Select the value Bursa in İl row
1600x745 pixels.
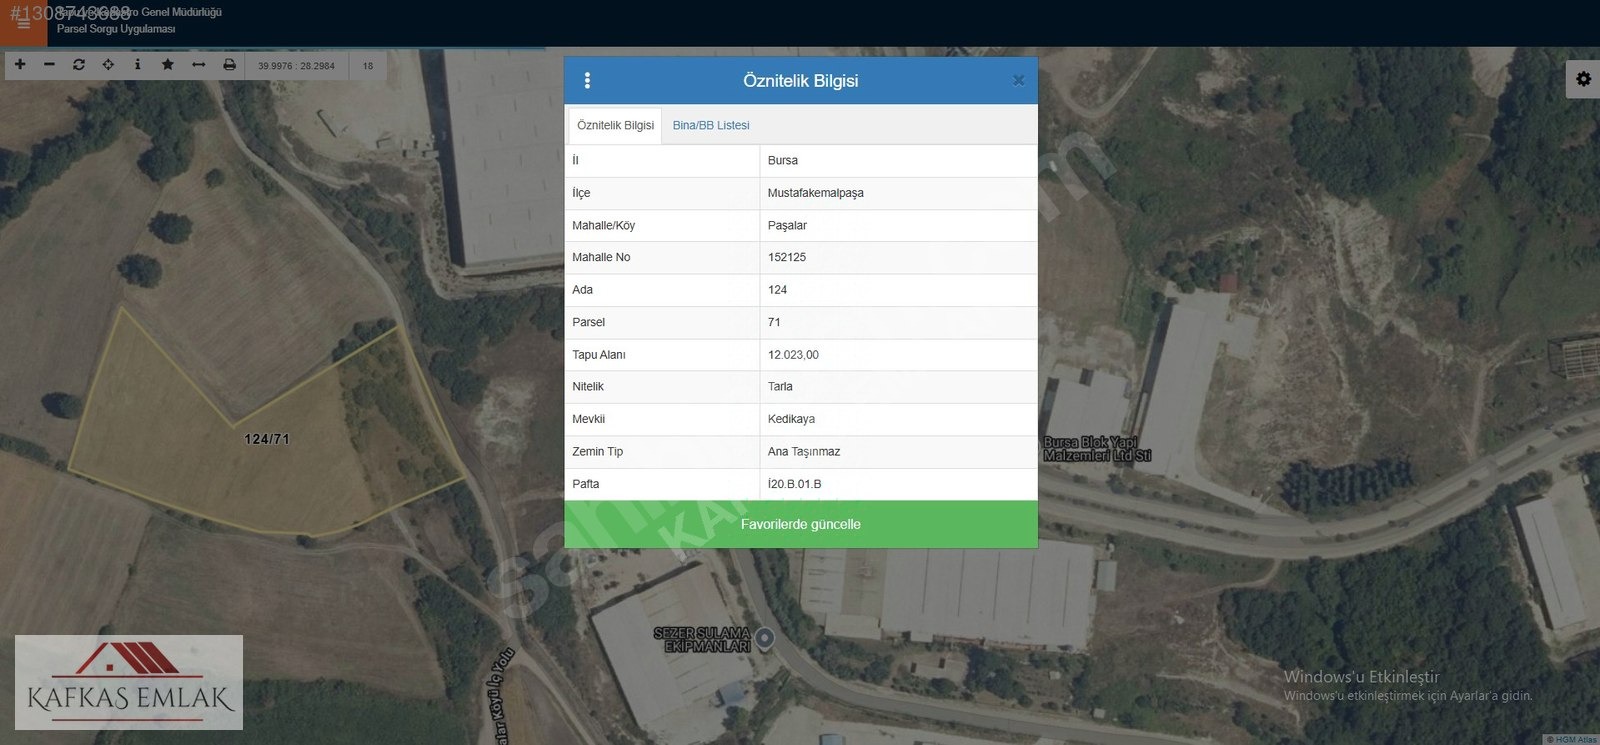[x=783, y=161]
